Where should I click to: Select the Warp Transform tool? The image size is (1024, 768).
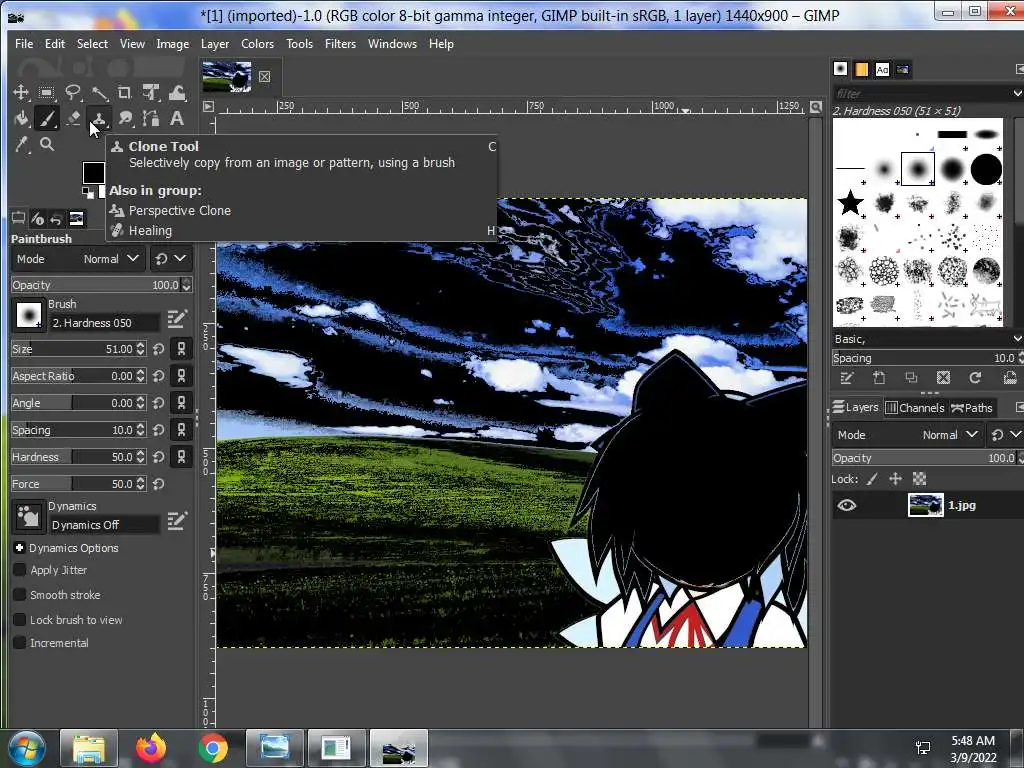177,92
